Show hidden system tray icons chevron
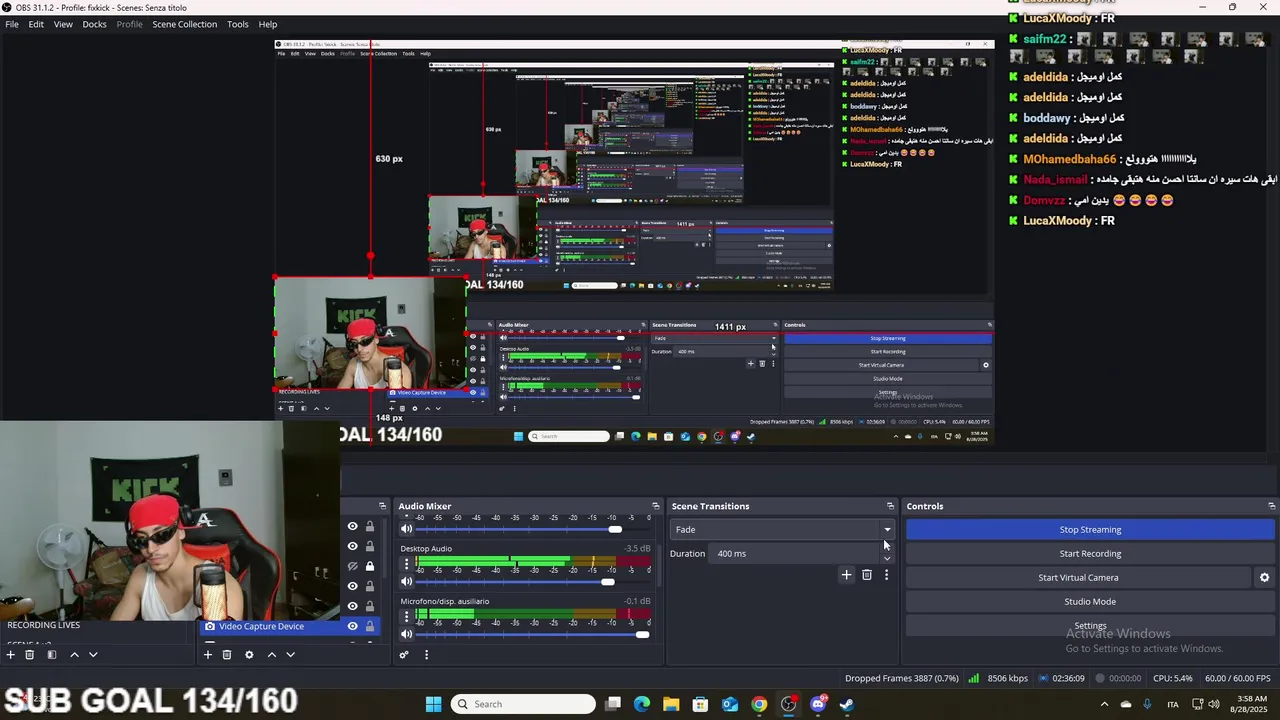 (1103, 704)
